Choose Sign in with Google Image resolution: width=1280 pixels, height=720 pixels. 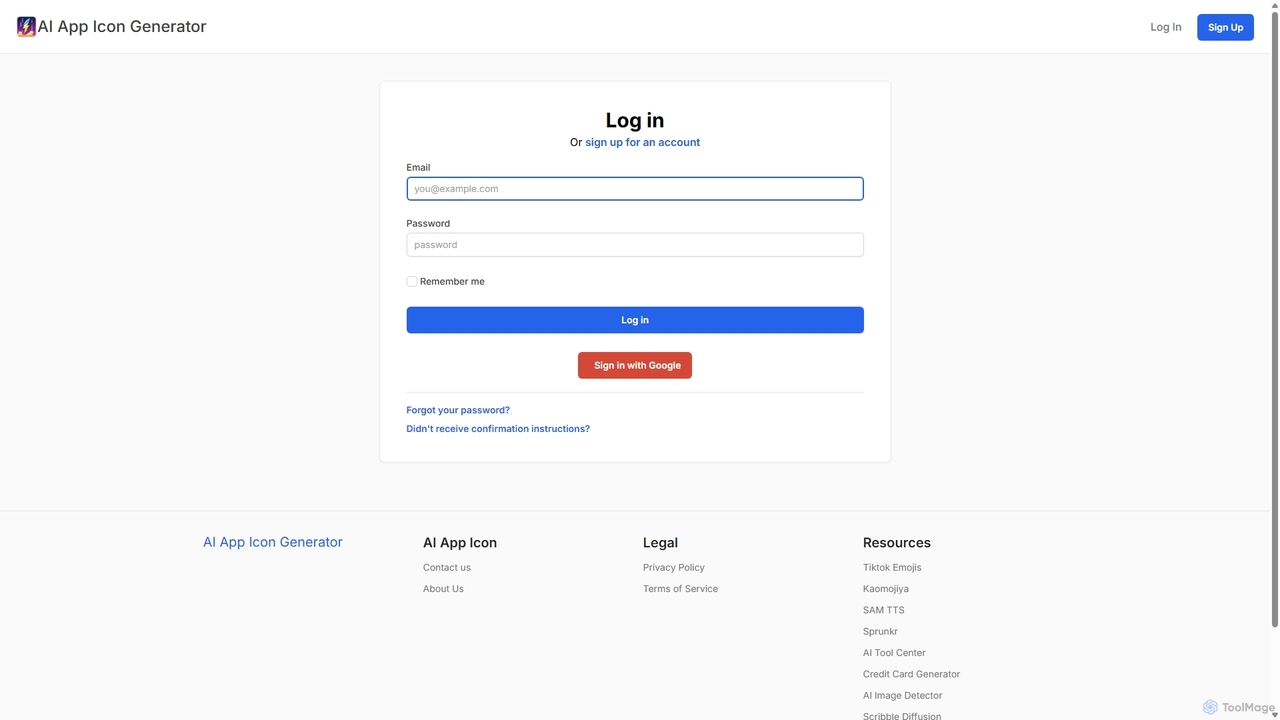pos(635,365)
